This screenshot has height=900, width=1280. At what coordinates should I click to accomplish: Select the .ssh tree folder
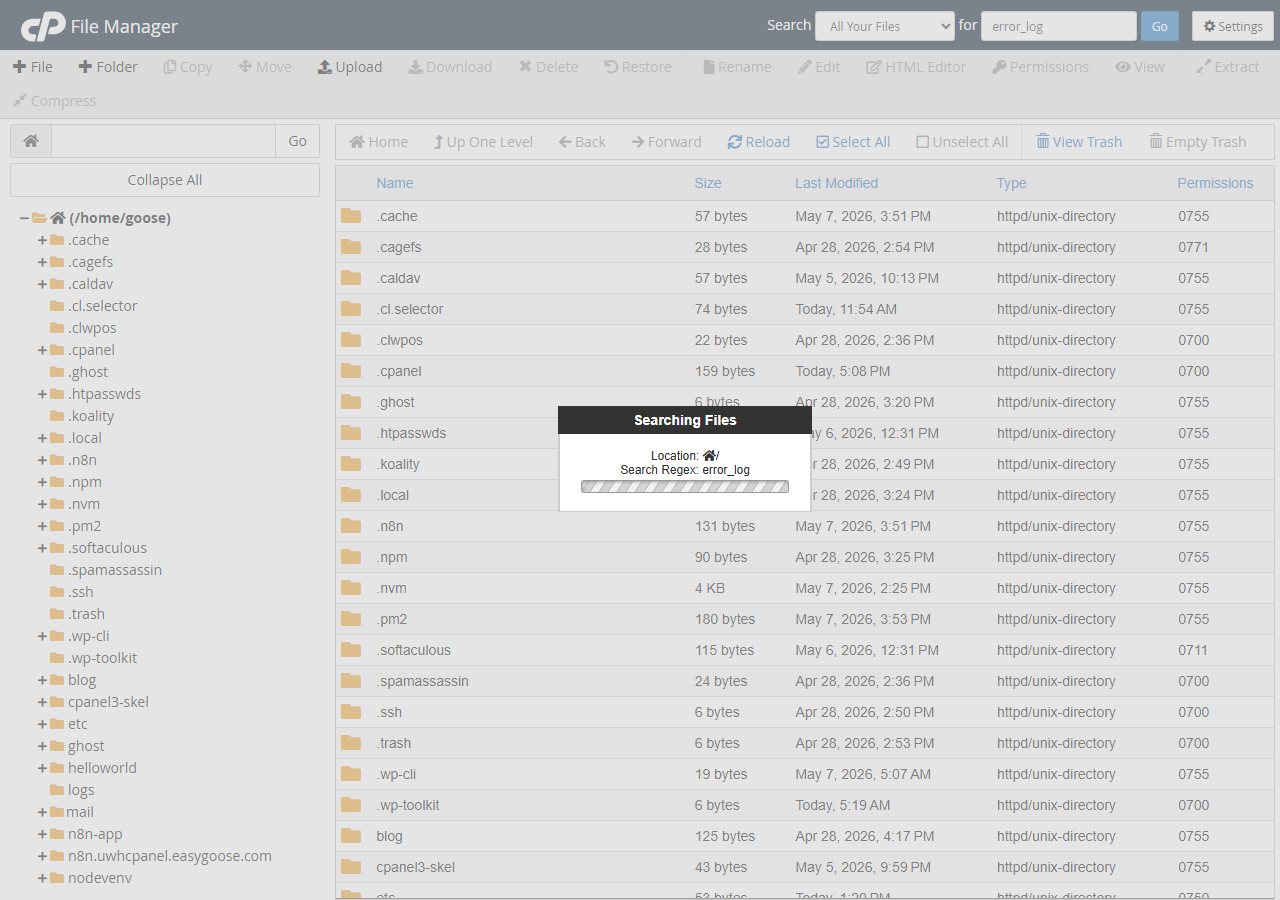81,592
